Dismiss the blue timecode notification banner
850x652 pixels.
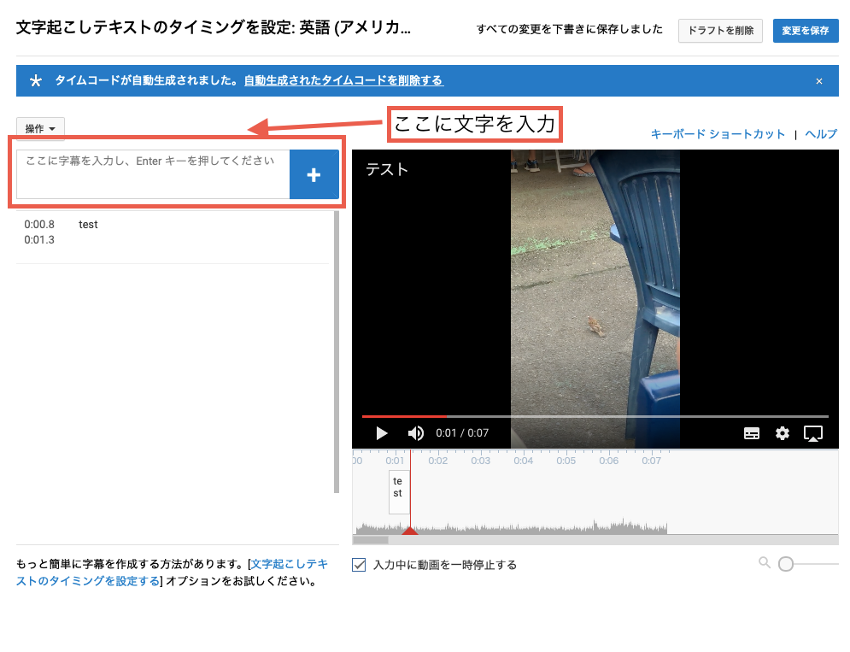[819, 81]
